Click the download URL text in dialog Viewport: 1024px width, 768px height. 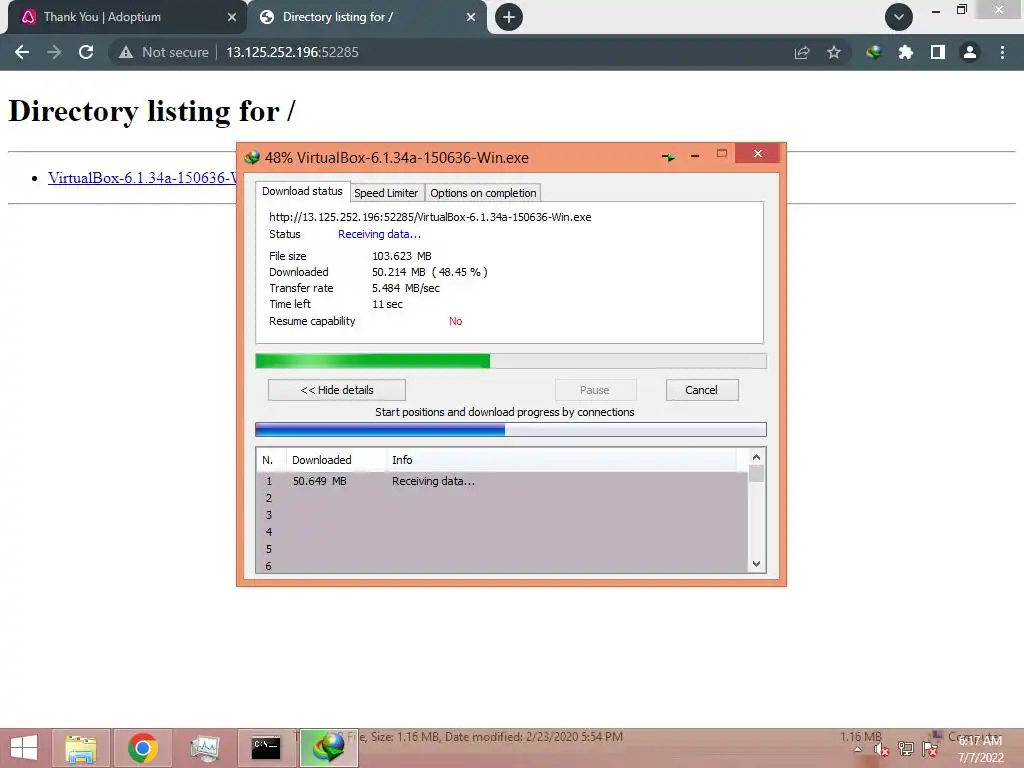point(430,217)
